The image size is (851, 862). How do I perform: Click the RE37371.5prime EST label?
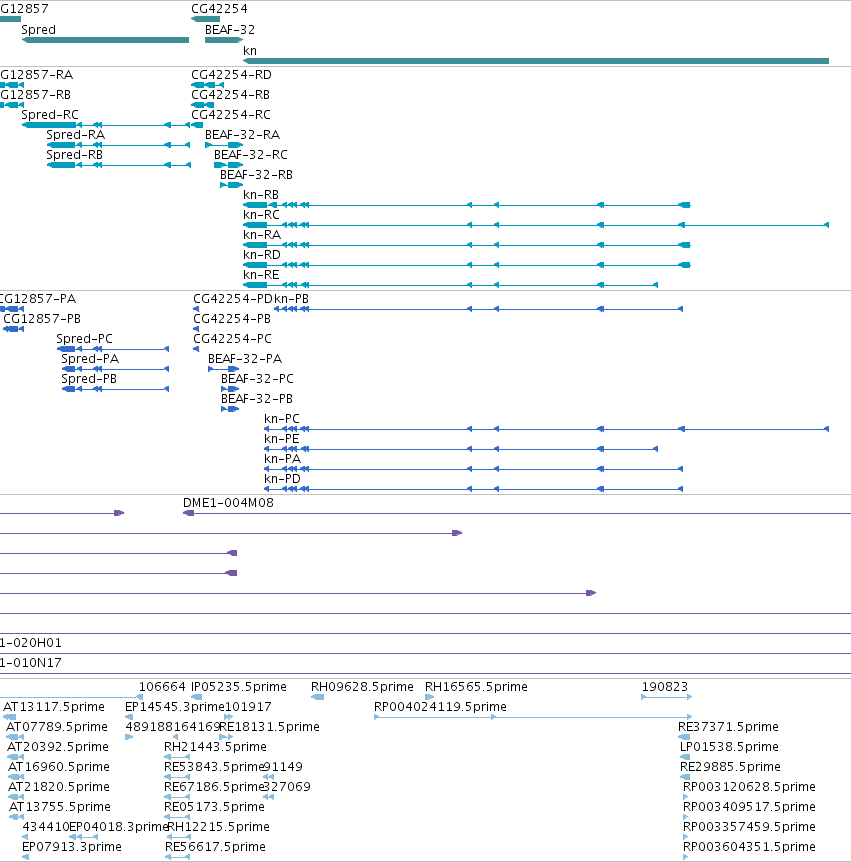pos(728,727)
